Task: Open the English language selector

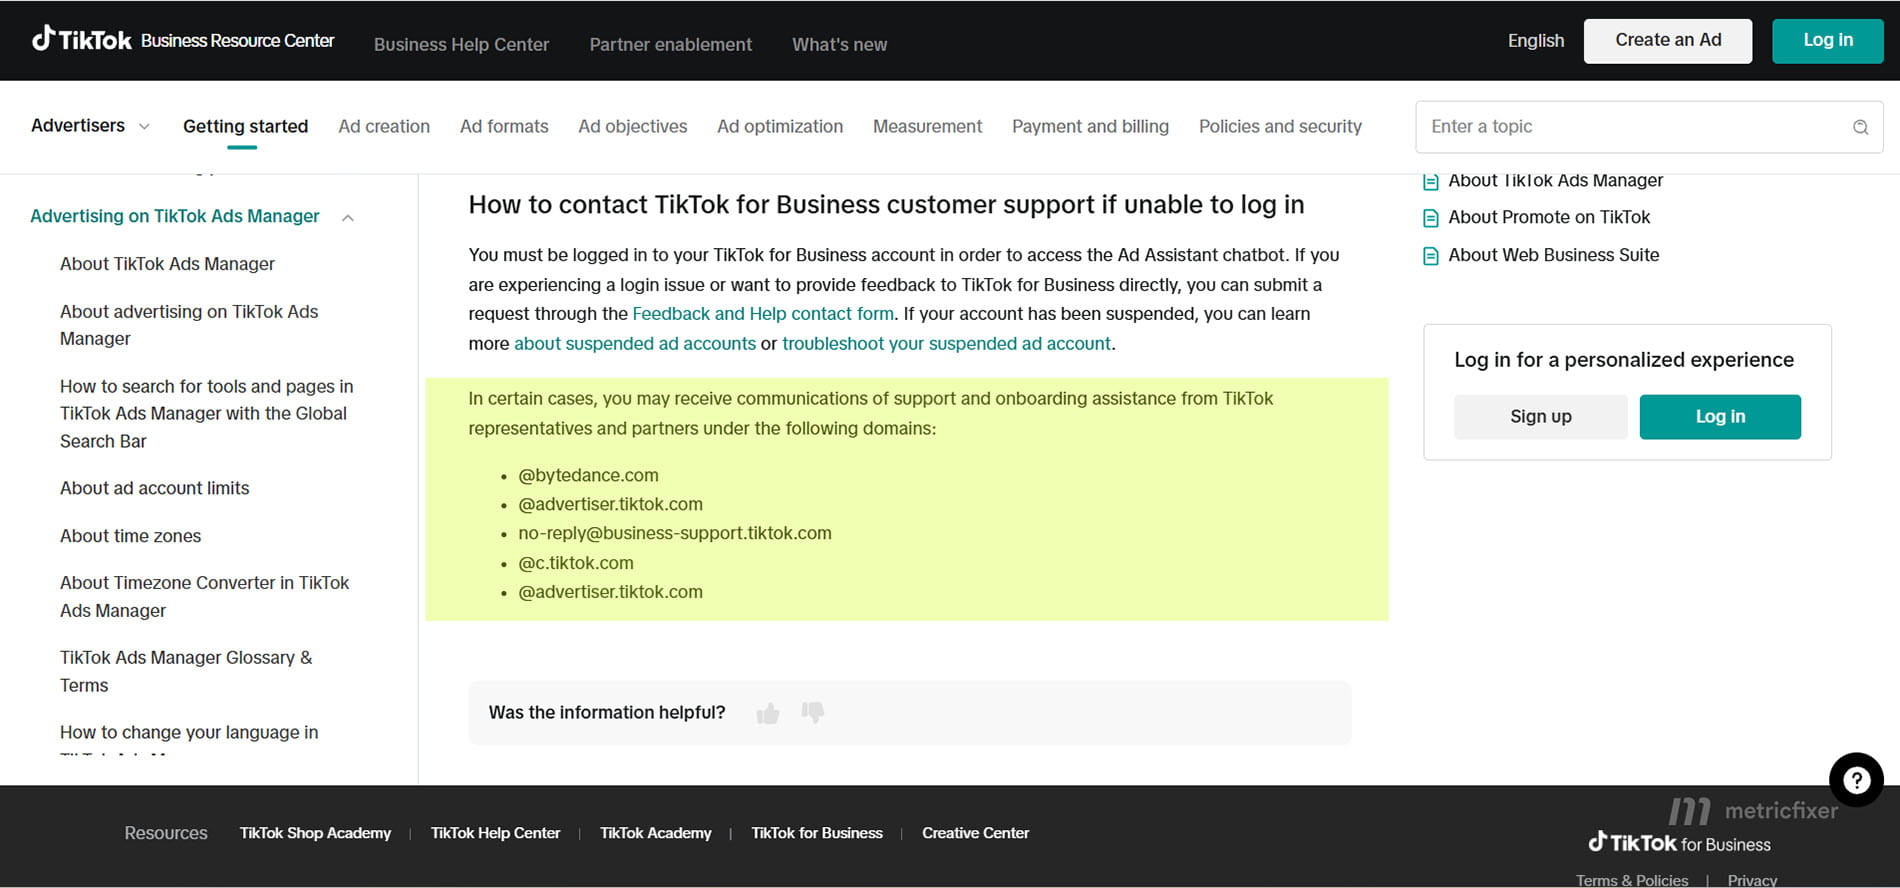Action: point(1536,40)
